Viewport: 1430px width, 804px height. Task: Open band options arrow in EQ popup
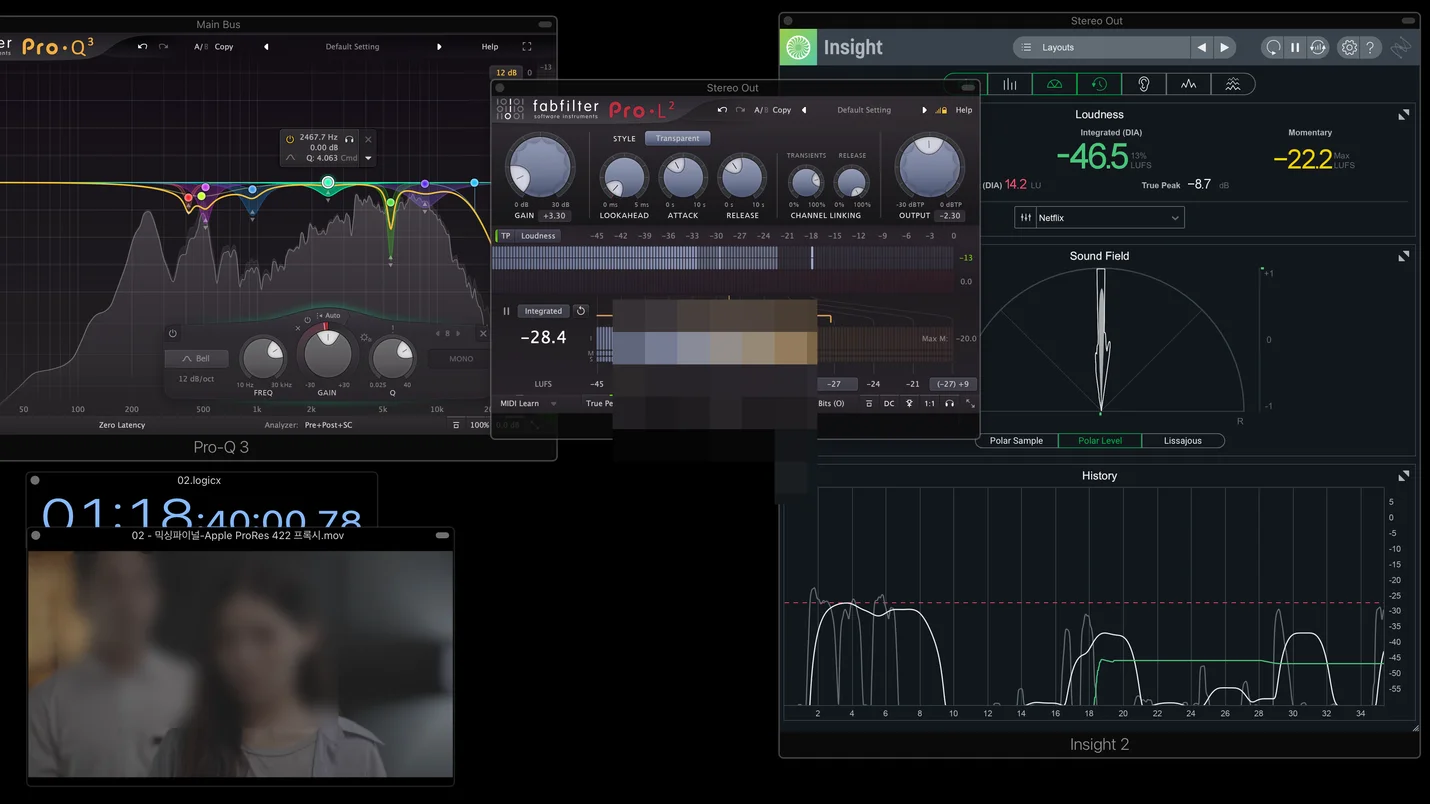pyautogui.click(x=368, y=158)
